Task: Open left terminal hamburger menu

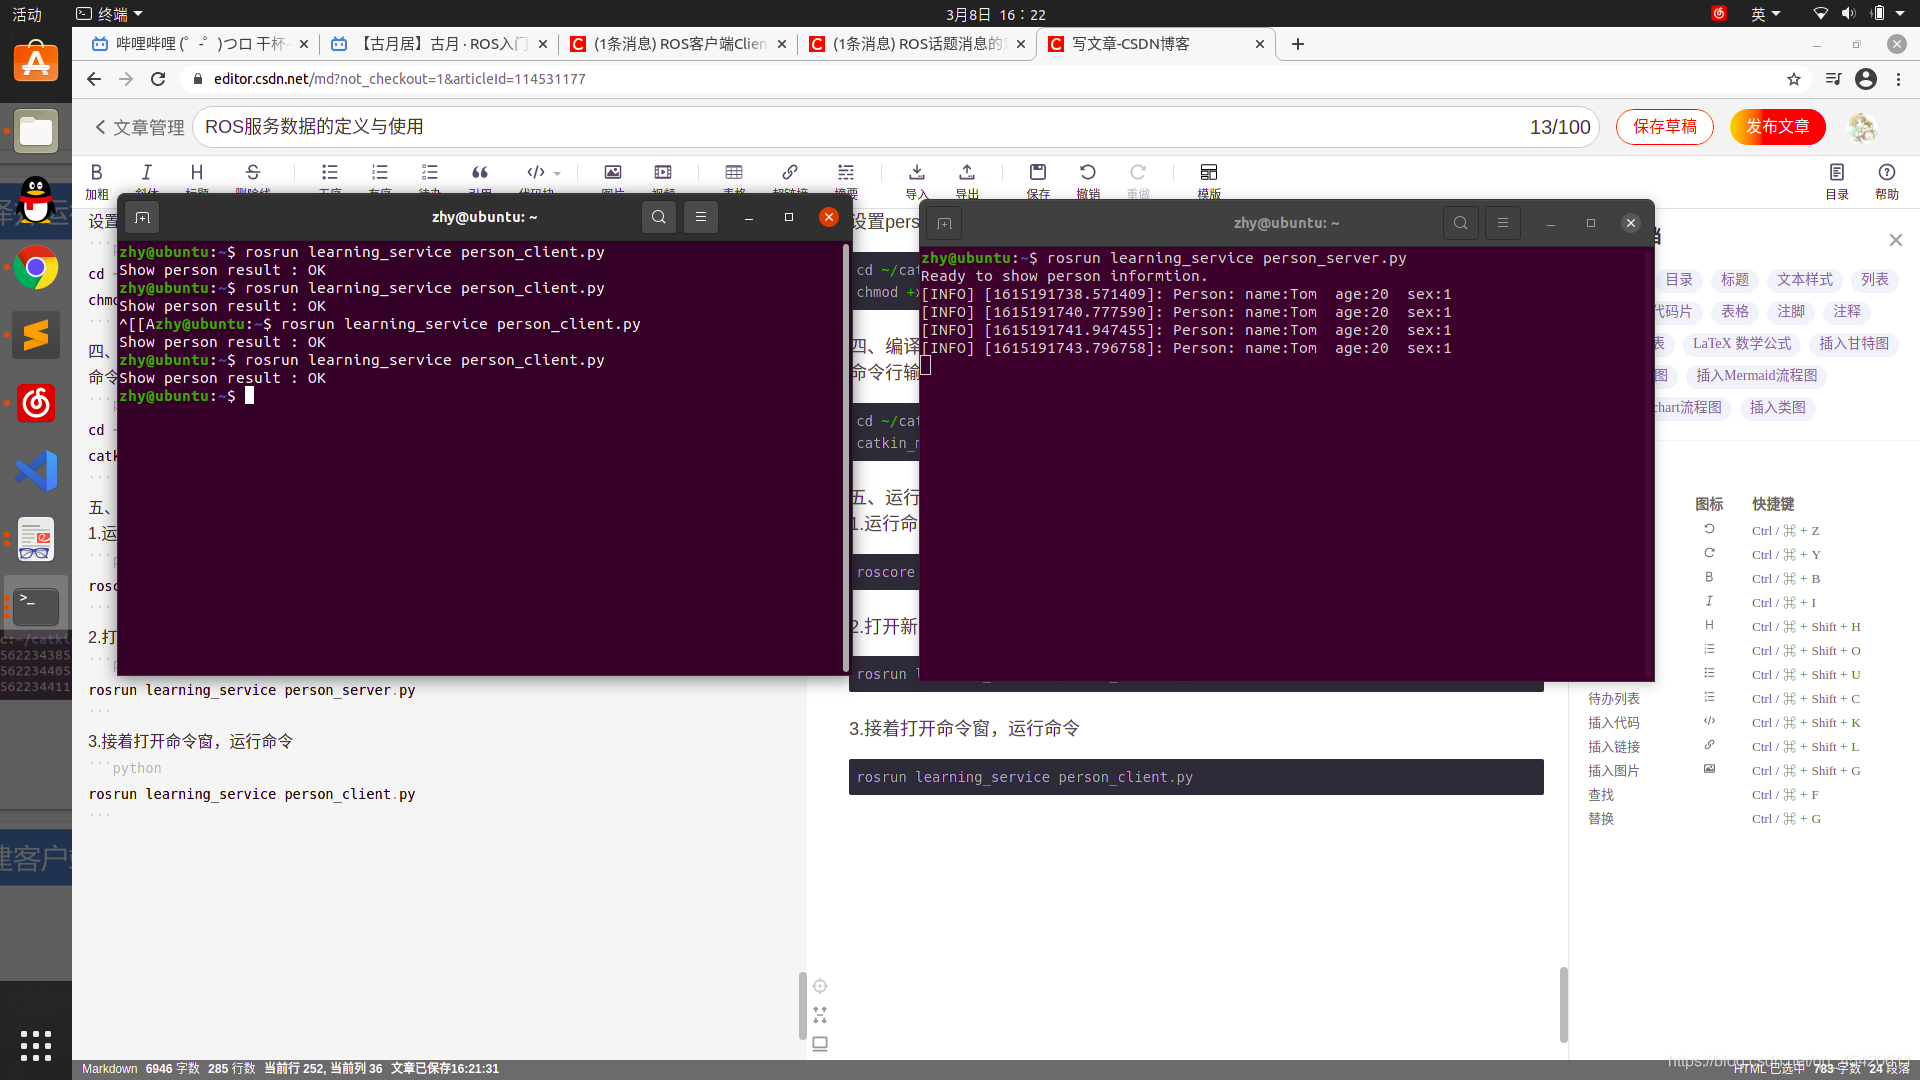Action: coord(701,217)
